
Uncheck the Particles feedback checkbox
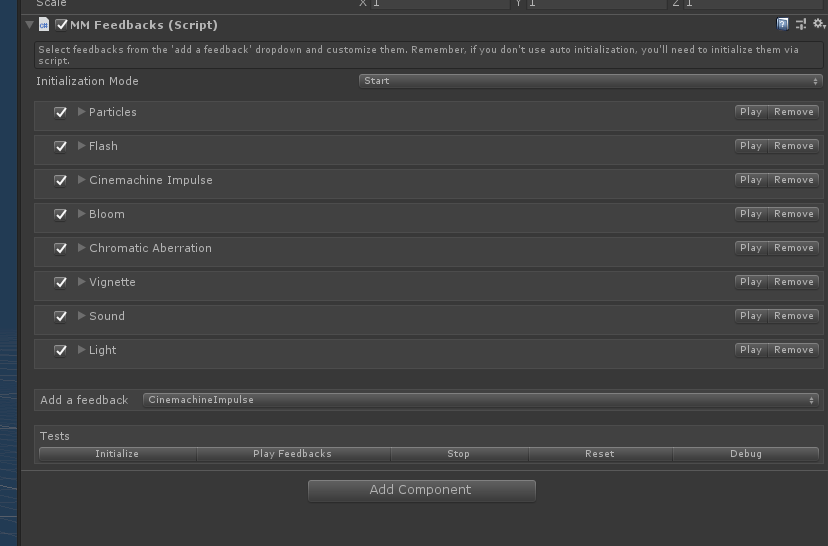click(x=61, y=113)
